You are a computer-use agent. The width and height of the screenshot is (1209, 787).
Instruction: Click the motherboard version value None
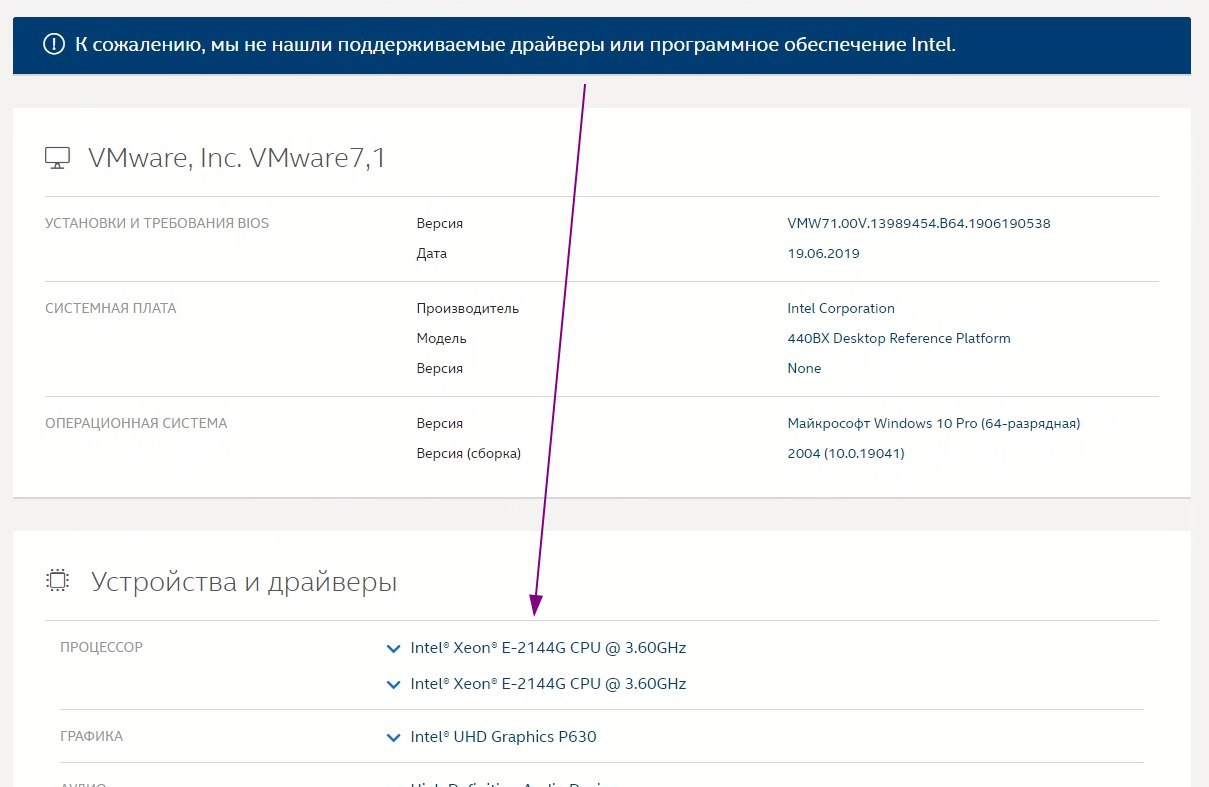click(x=804, y=368)
